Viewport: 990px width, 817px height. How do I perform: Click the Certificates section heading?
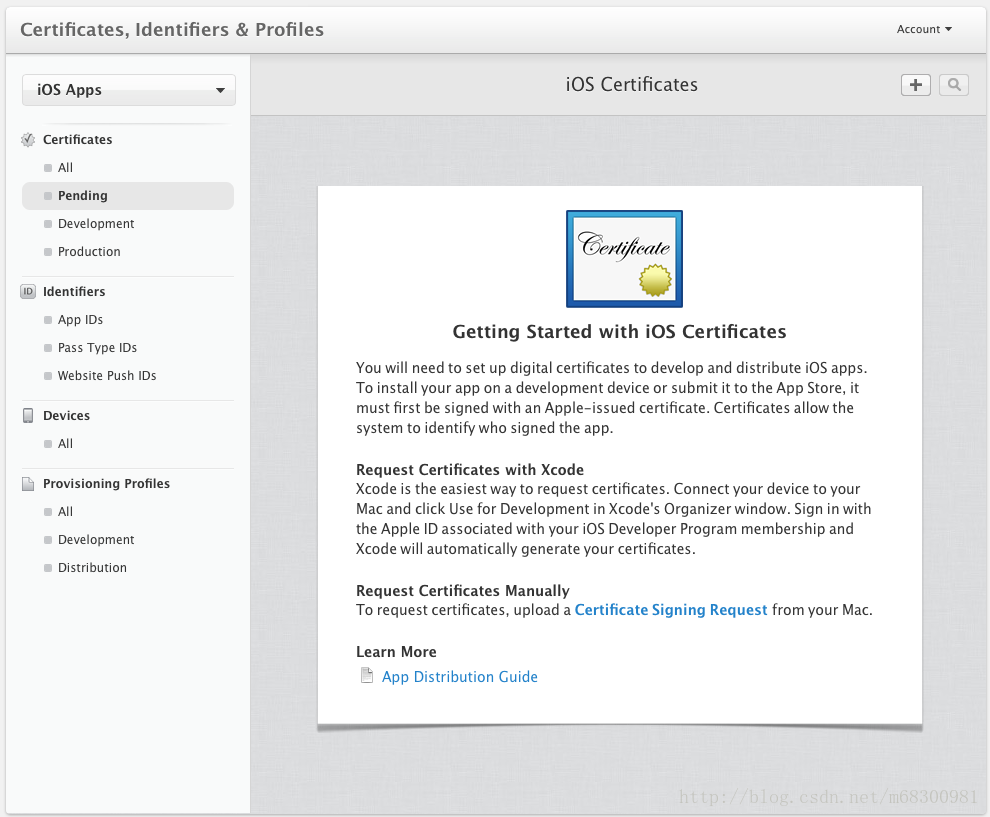[x=78, y=140]
